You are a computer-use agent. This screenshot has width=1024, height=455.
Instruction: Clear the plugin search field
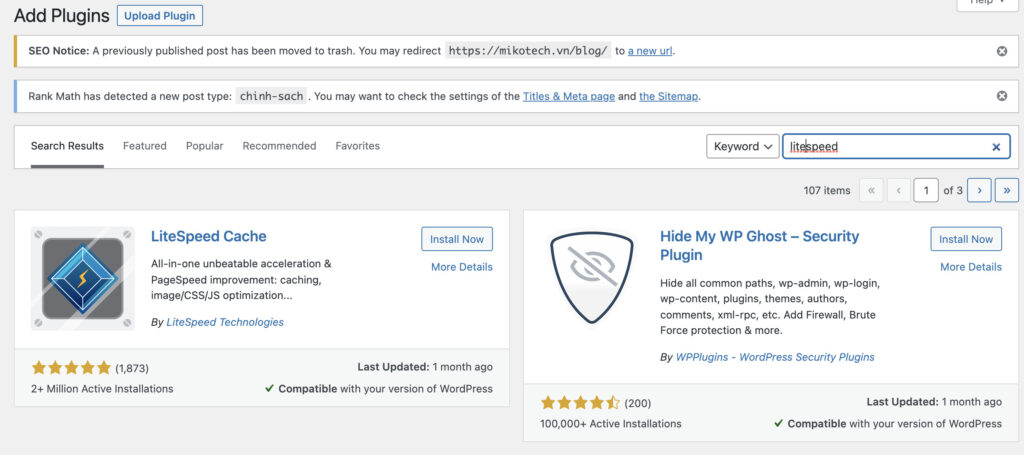click(996, 147)
